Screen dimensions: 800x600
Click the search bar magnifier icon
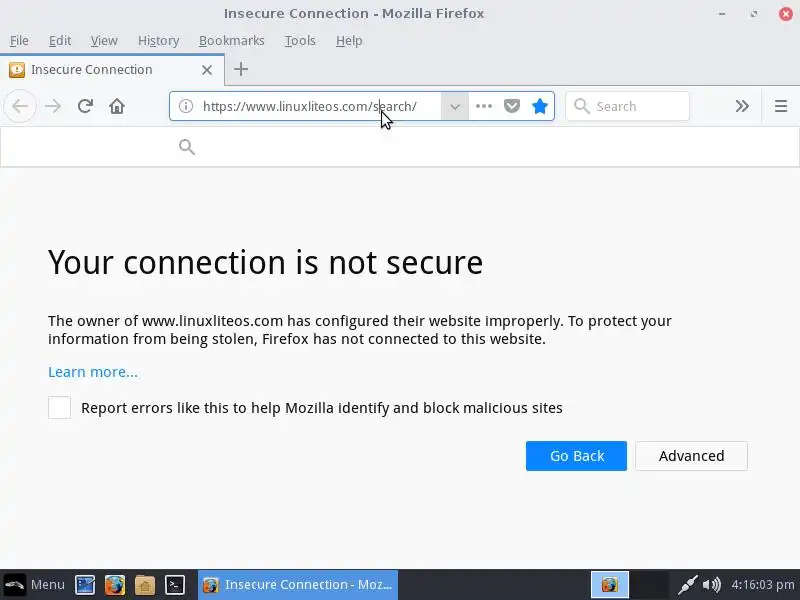coord(582,106)
